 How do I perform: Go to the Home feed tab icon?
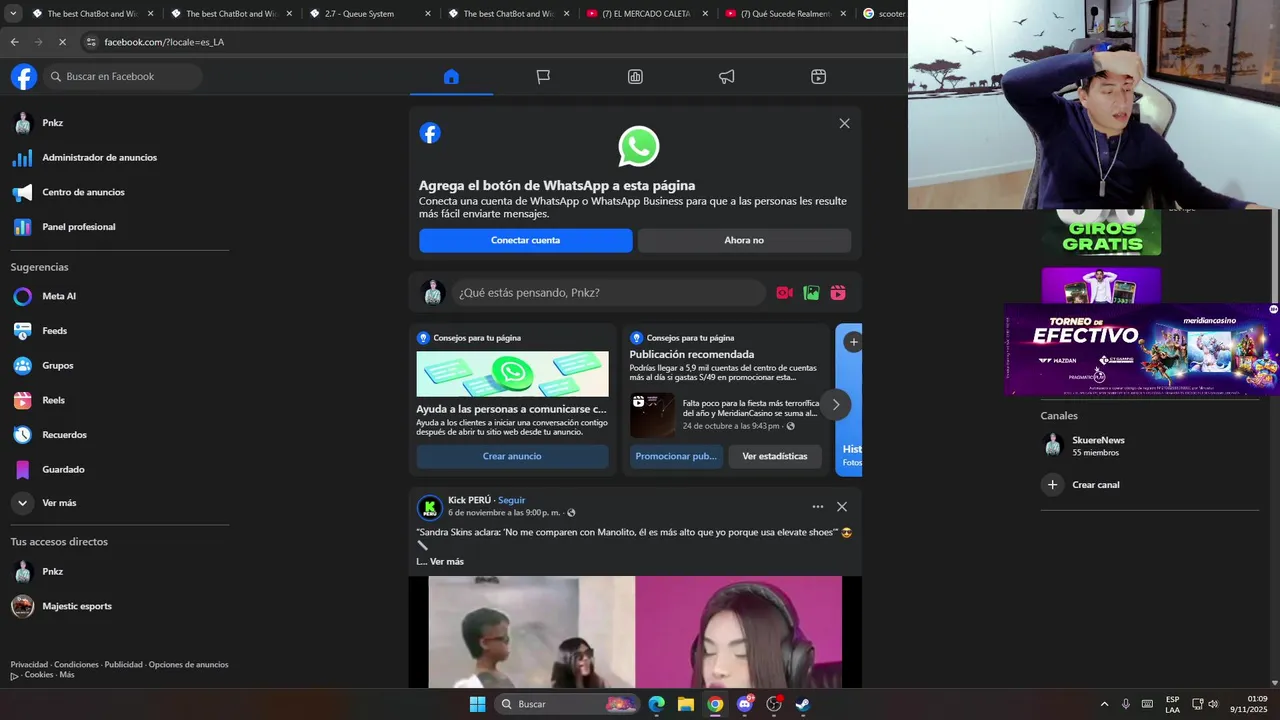click(x=451, y=77)
